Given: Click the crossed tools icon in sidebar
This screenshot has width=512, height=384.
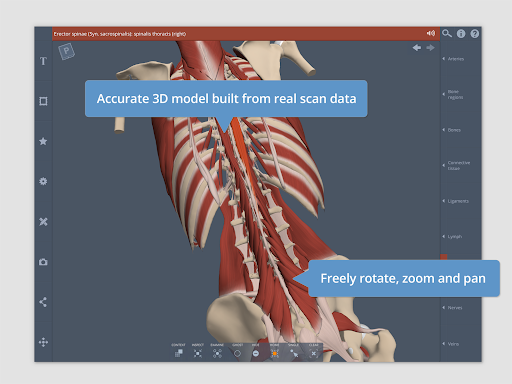Looking at the screenshot, I should [43, 222].
